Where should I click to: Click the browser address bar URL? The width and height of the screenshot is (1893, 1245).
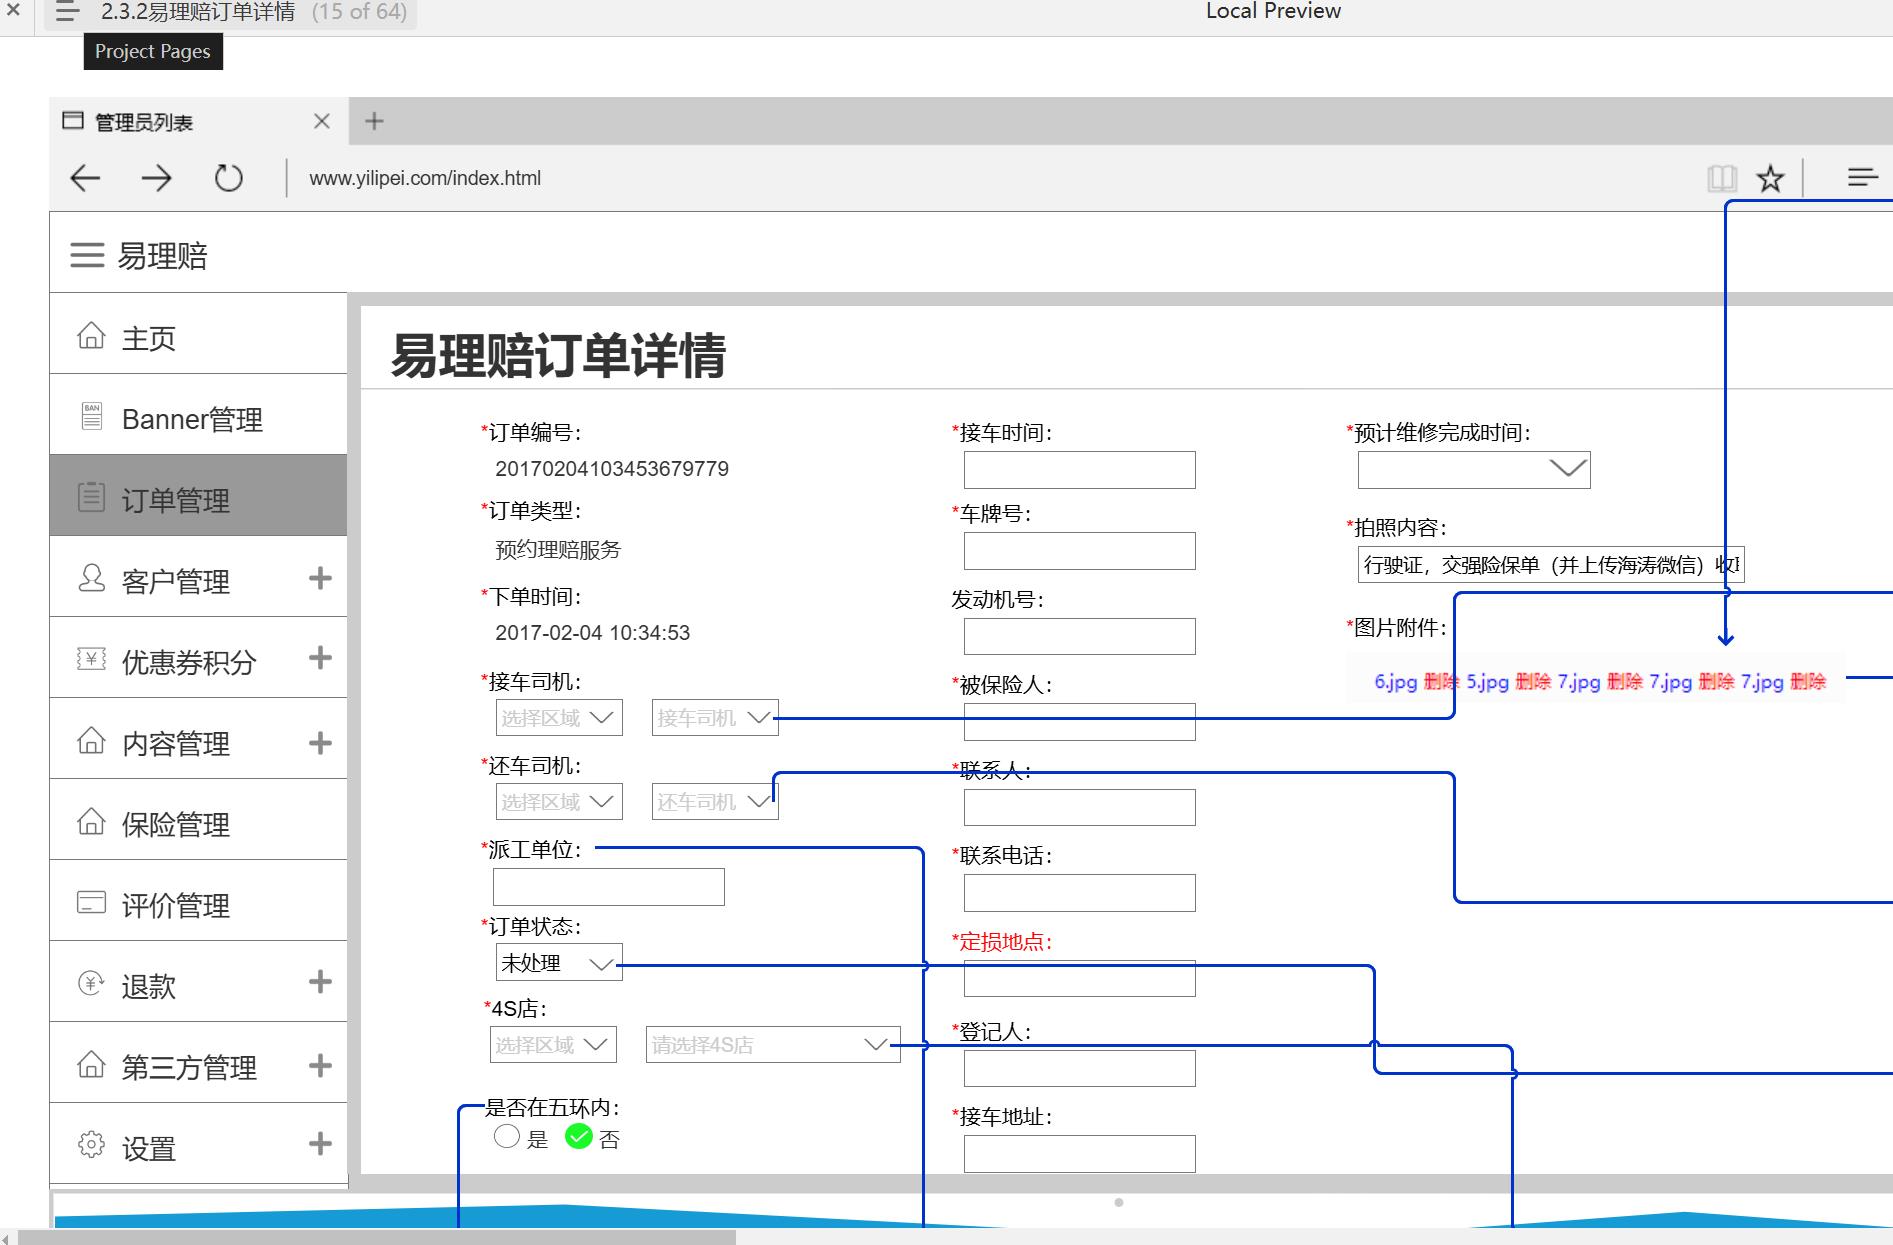(425, 178)
